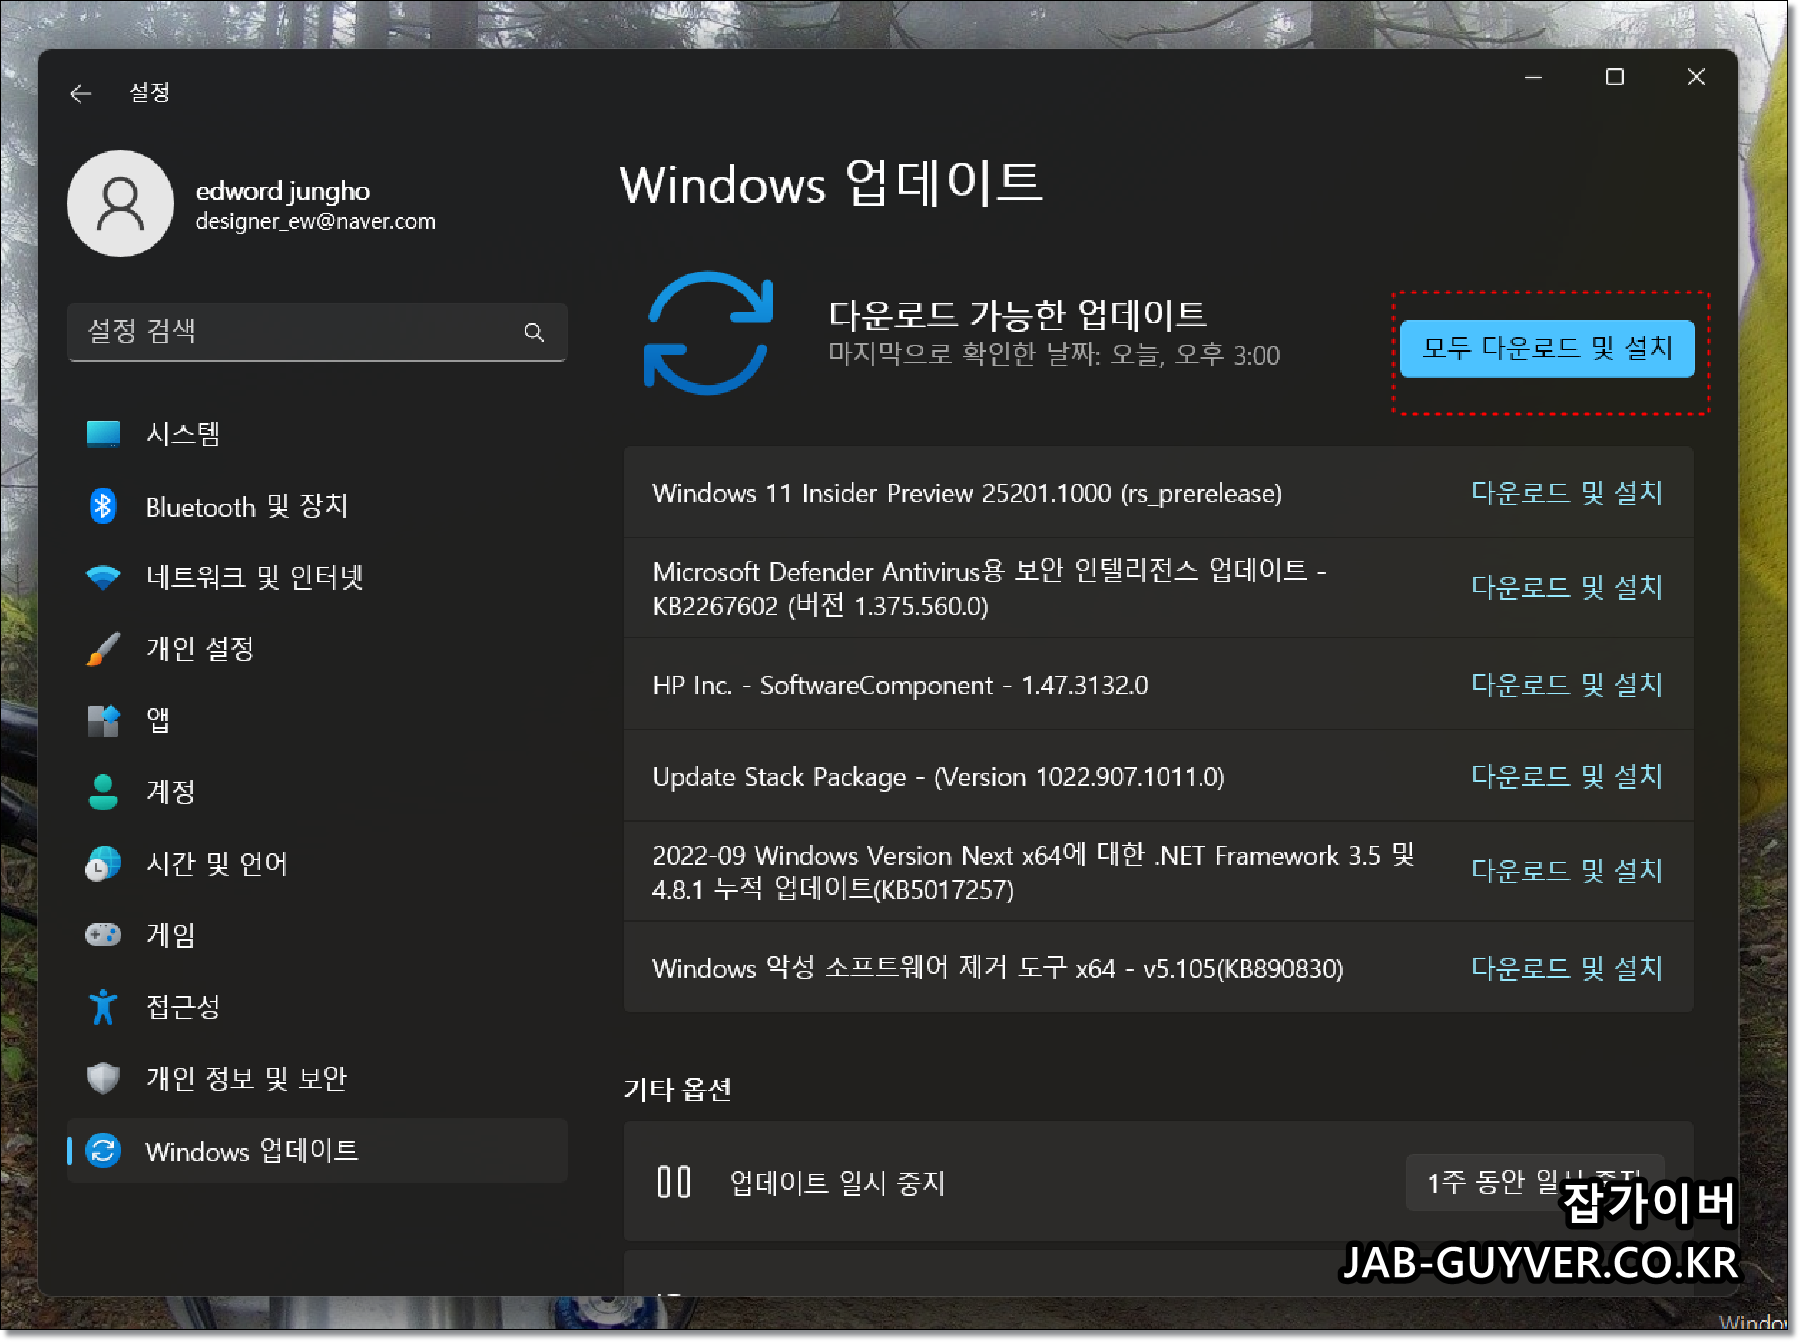
Task: Download and install .NET Framework KB5017257 update
Action: (1566, 871)
